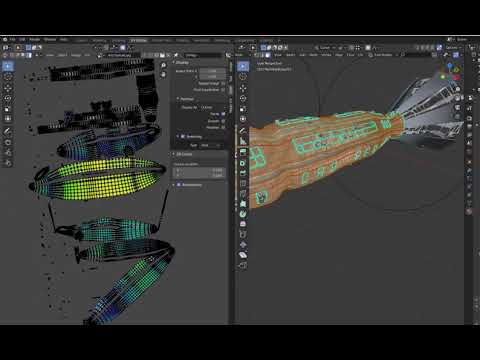Open the File menu
The width and height of the screenshot is (480, 360).
(x=12, y=40)
